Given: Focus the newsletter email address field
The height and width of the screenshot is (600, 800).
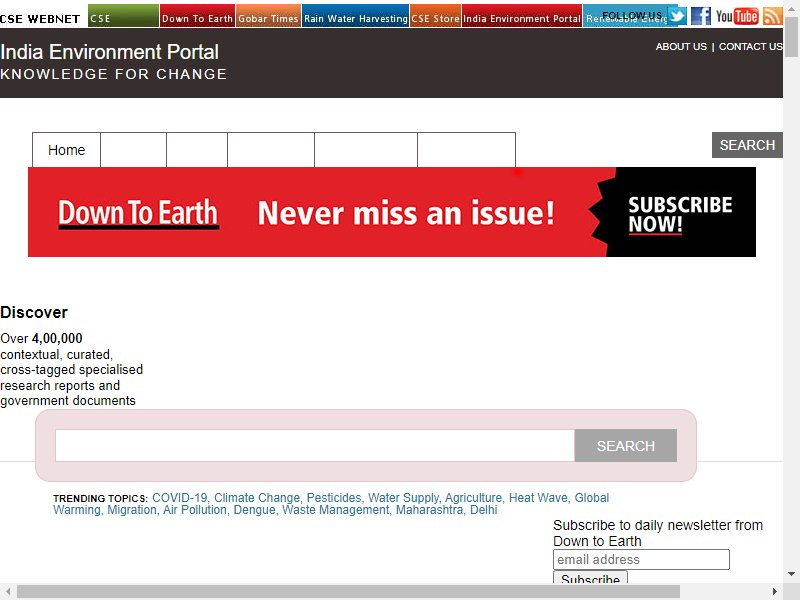Looking at the screenshot, I should point(641,560).
